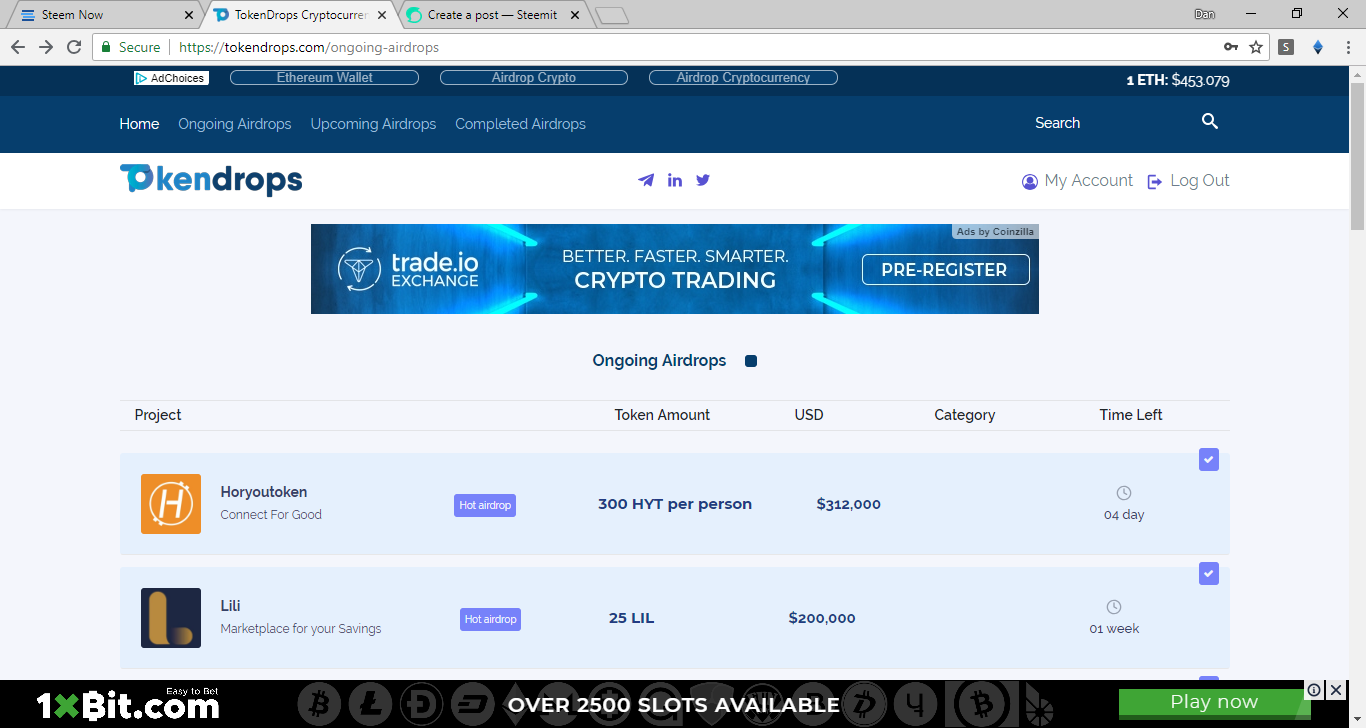Open the Ethereum extension icon
The width and height of the screenshot is (1366, 728).
tap(1317, 47)
